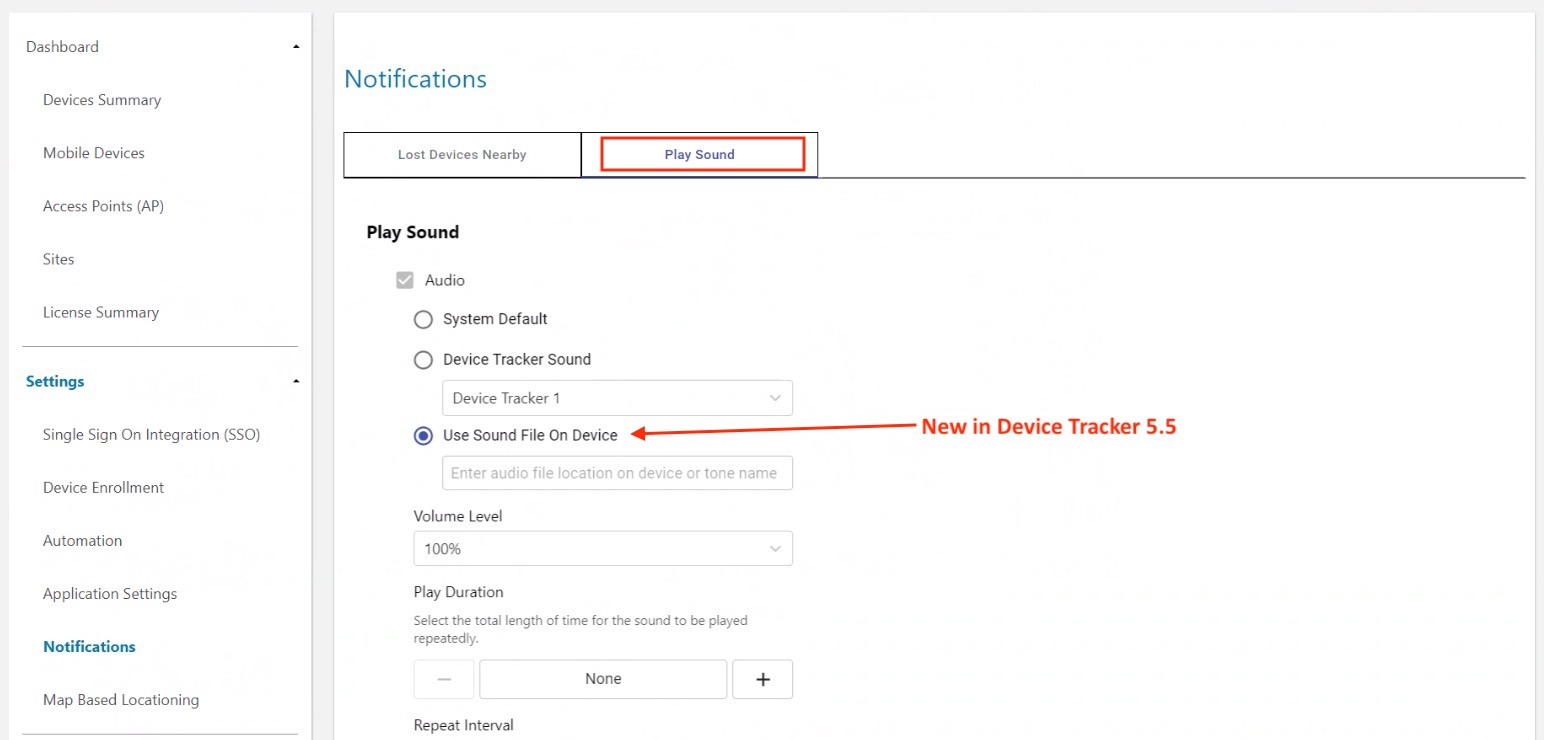Open License Summary
This screenshot has height=740, width=1544.
point(101,312)
